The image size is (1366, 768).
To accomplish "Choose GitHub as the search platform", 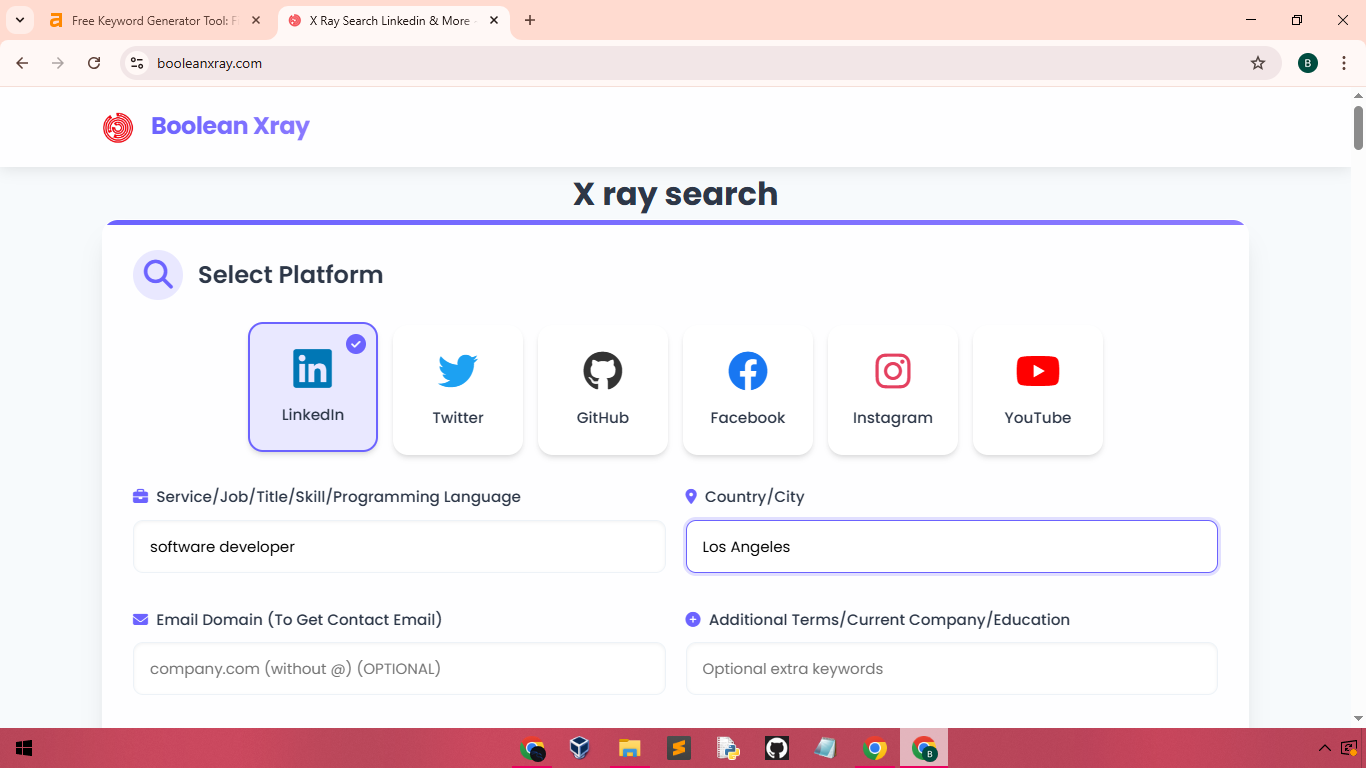I will click(602, 388).
